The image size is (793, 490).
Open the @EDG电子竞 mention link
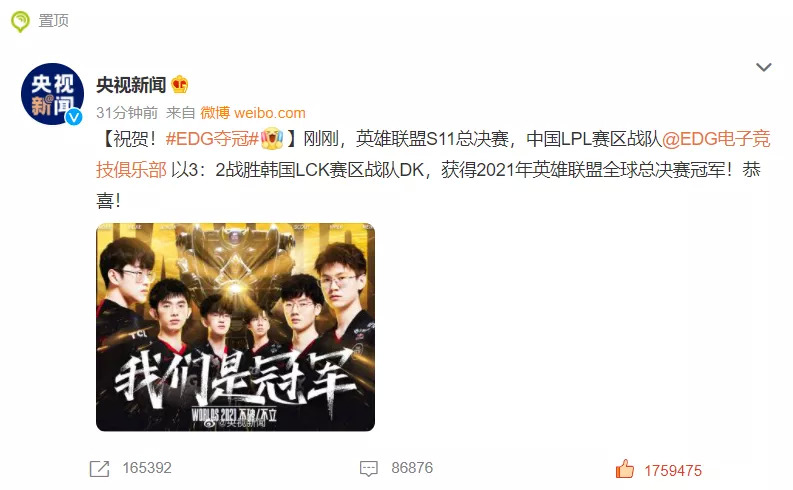(716, 139)
